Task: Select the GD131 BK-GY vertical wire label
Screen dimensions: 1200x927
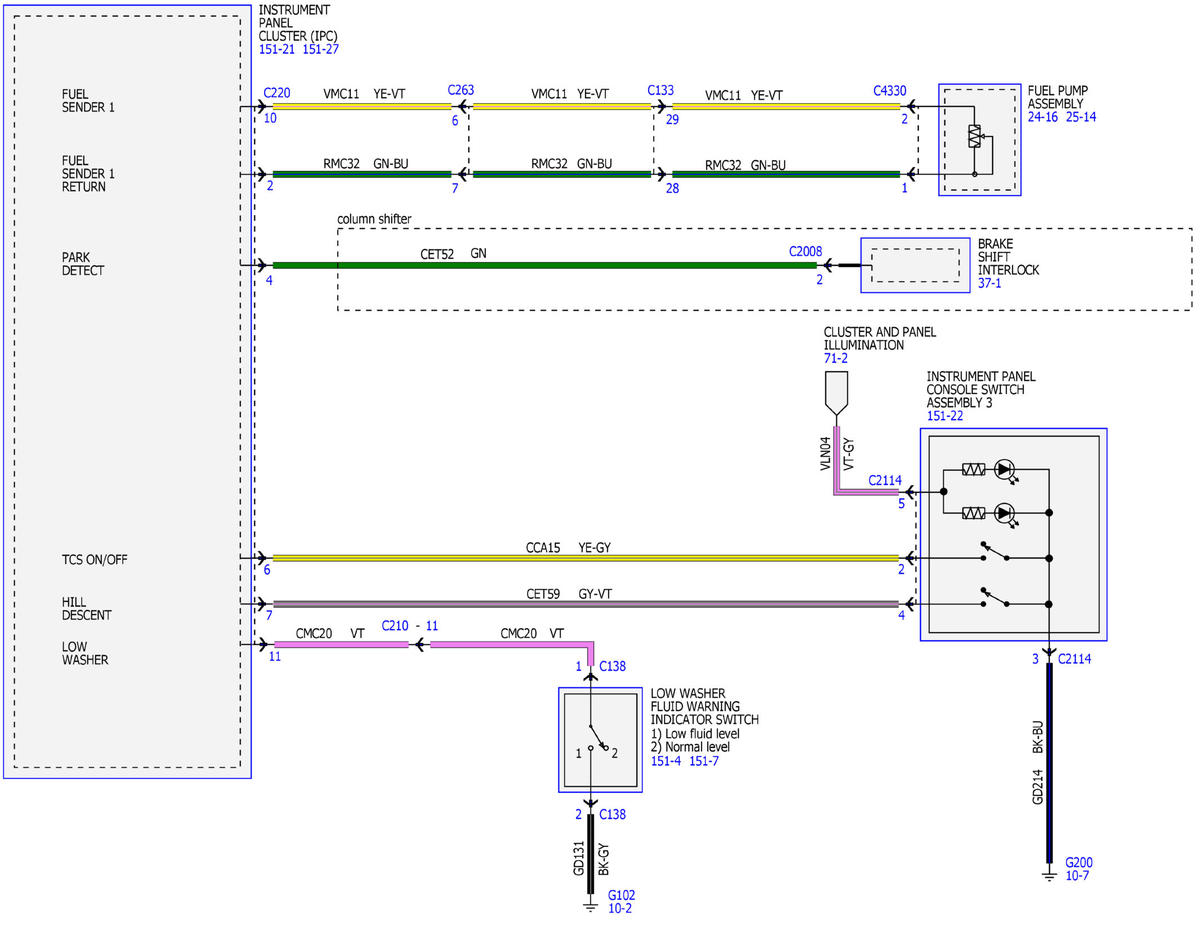Action: [x=593, y=860]
